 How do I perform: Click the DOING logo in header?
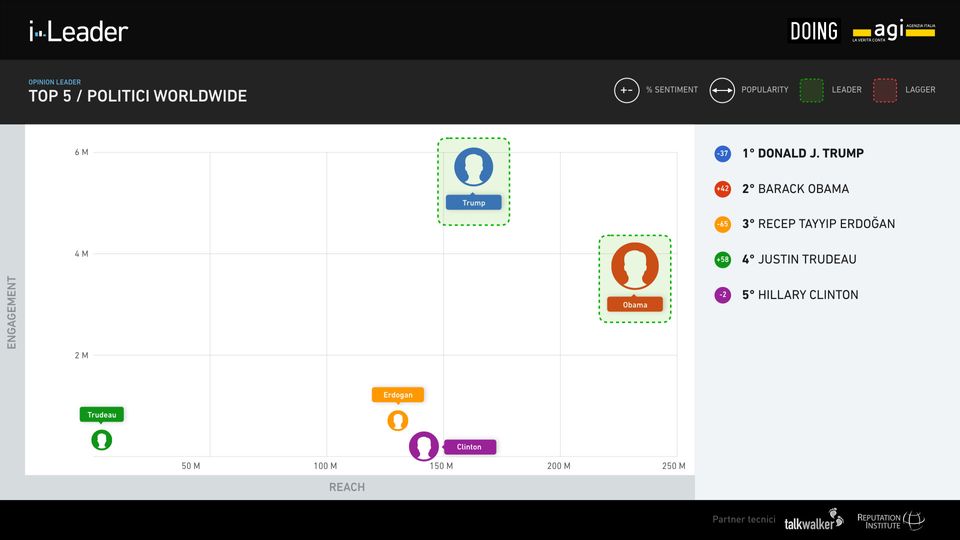tap(814, 31)
